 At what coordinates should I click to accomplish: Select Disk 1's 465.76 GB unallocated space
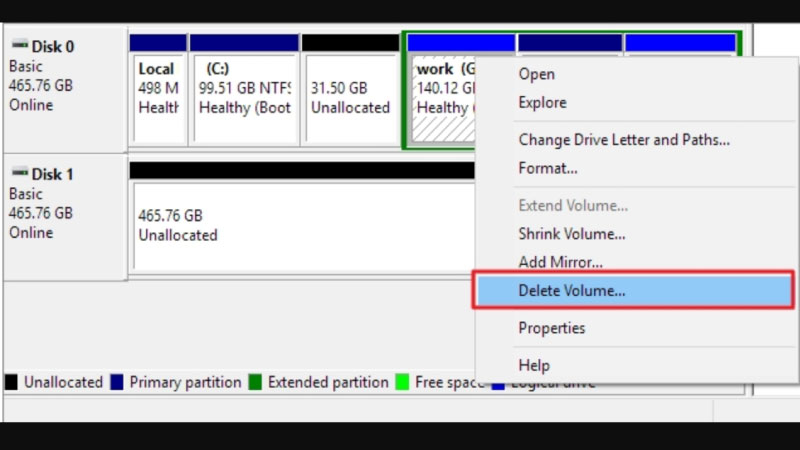pyautogui.click(x=300, y=225)
